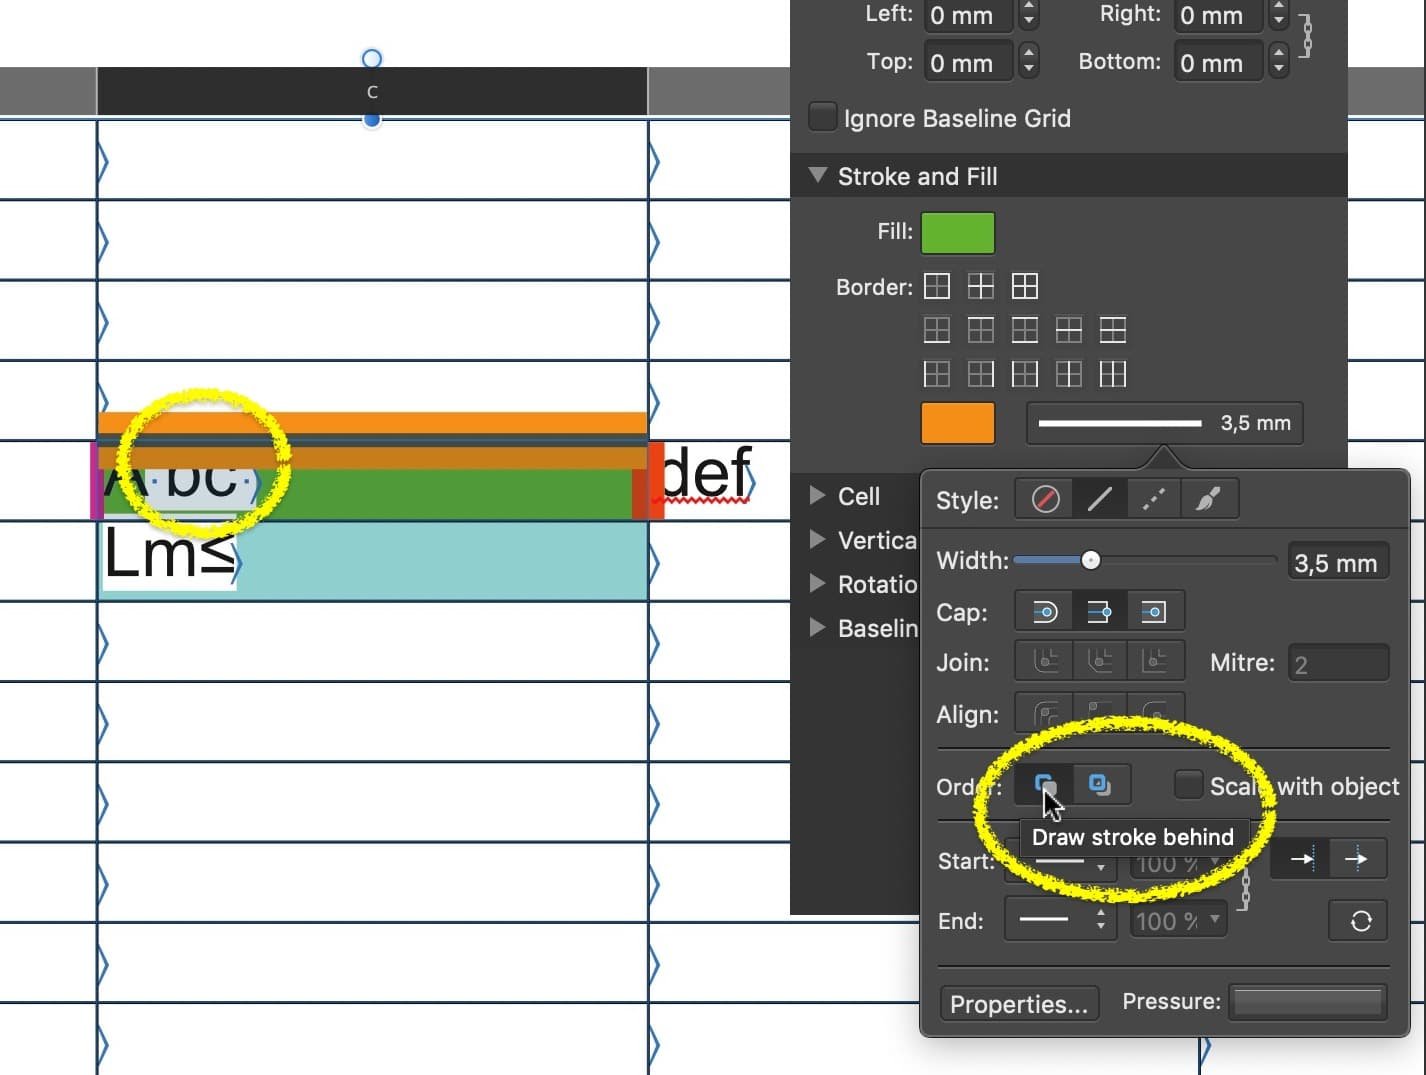Click the Start arrowhead reverse icon
The image size is (1426, 1075).
[1300, 858]
